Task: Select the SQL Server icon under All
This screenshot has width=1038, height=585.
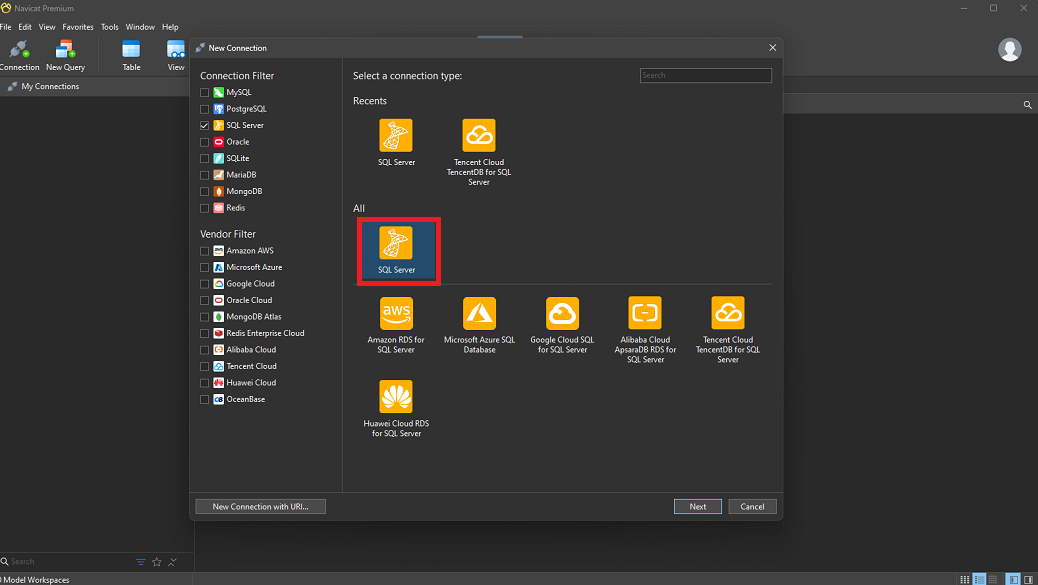Action: pos(397,248)
